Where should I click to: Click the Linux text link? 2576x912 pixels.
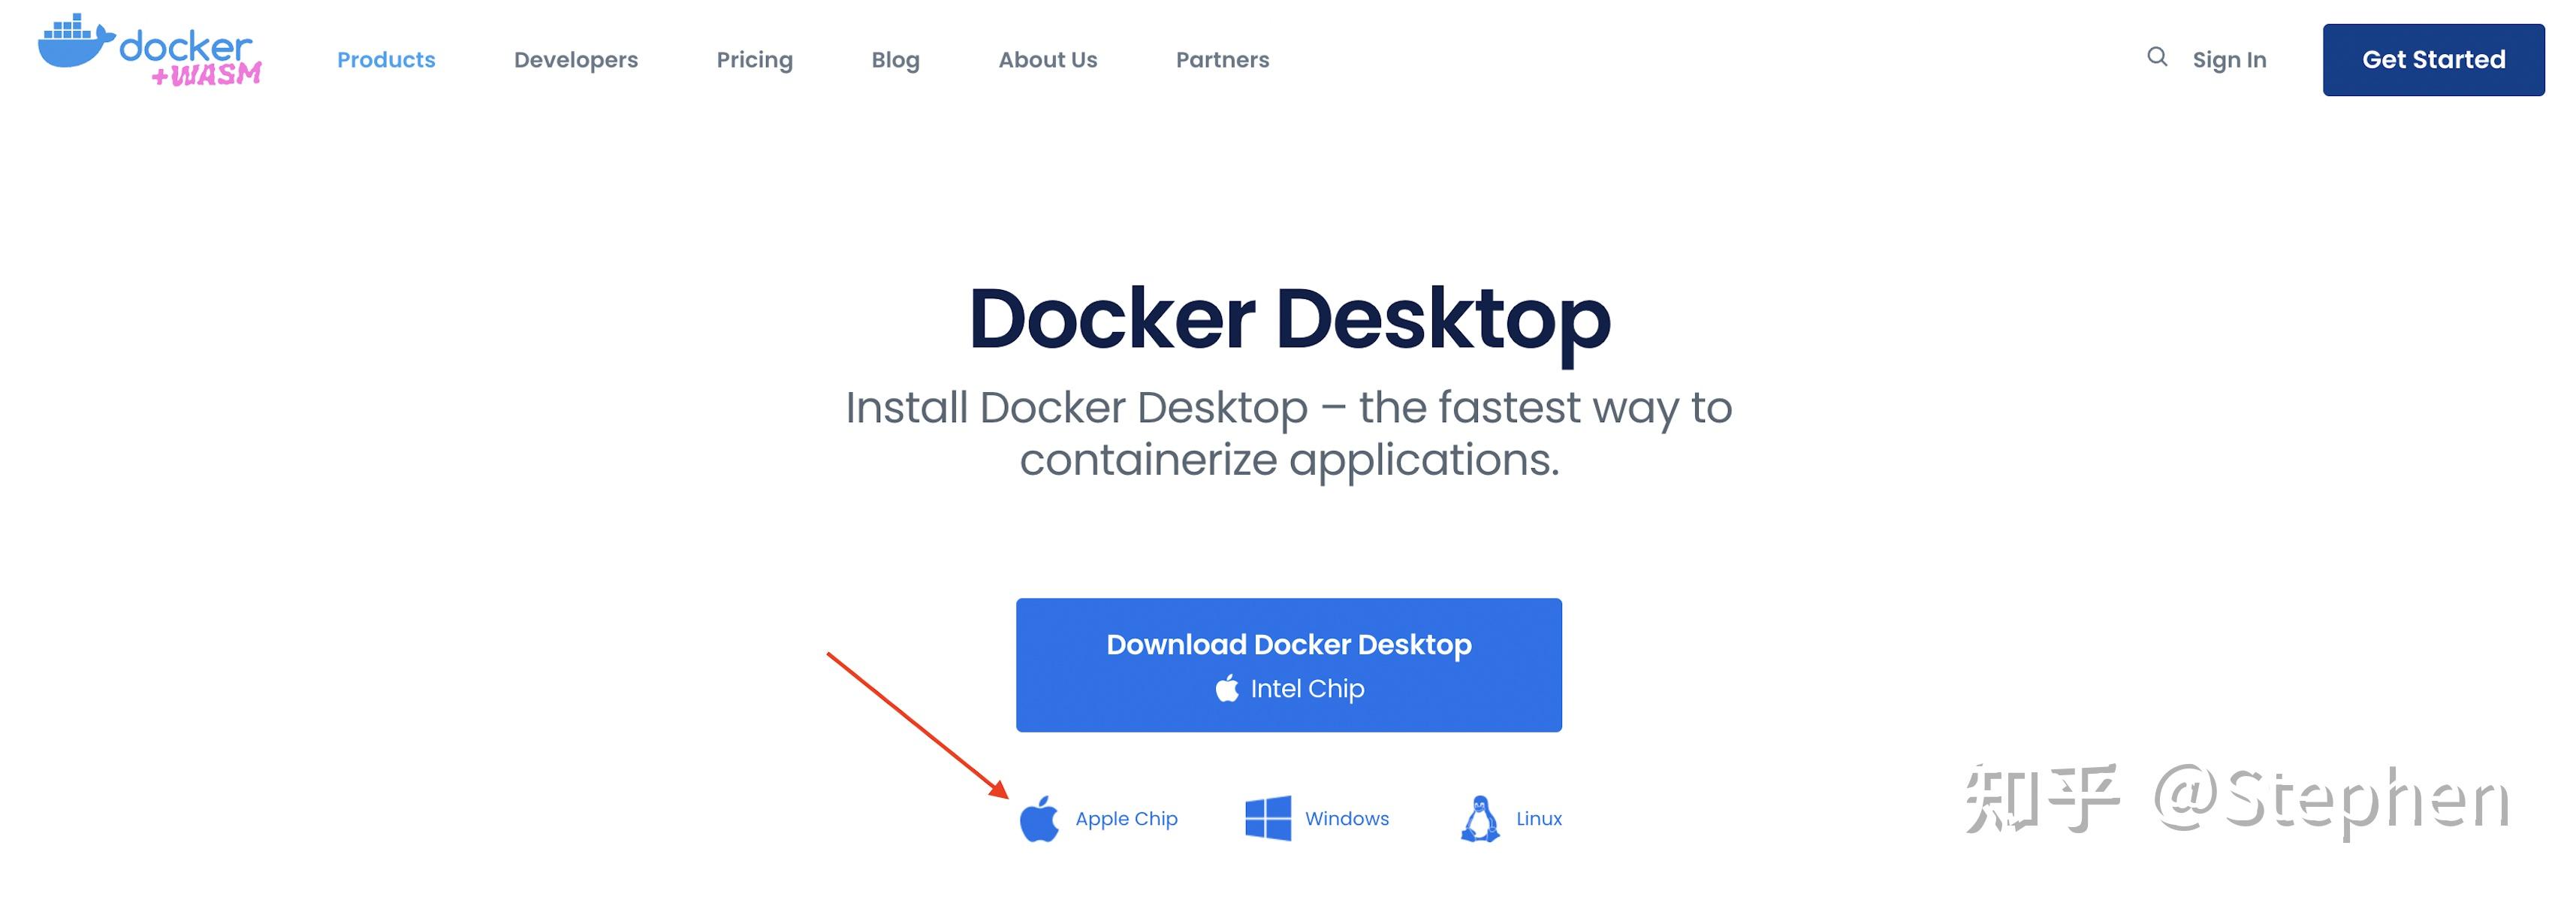(1538, 818)
